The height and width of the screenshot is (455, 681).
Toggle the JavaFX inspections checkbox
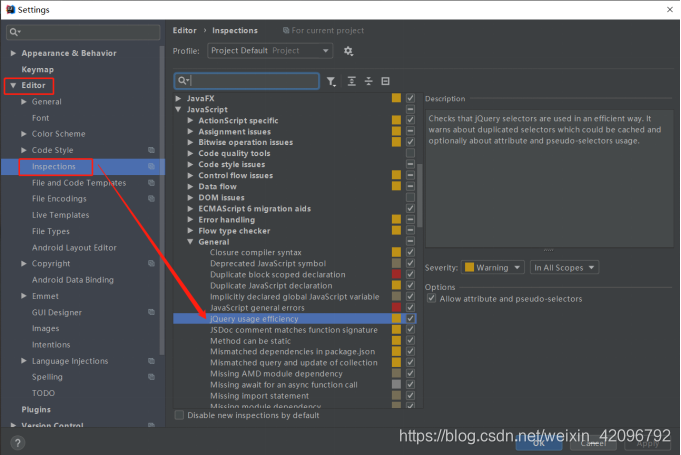410,98
